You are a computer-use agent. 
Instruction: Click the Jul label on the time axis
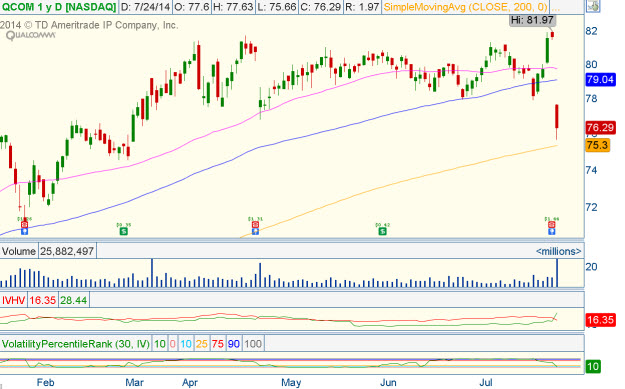coord(486,383)
